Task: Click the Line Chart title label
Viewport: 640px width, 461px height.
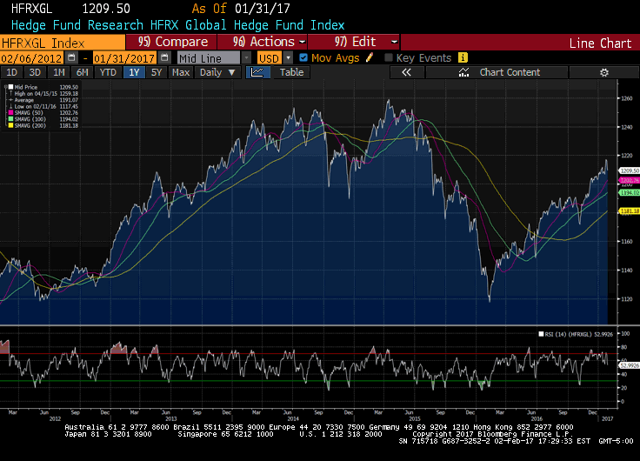Action: (x=600, y=43)
